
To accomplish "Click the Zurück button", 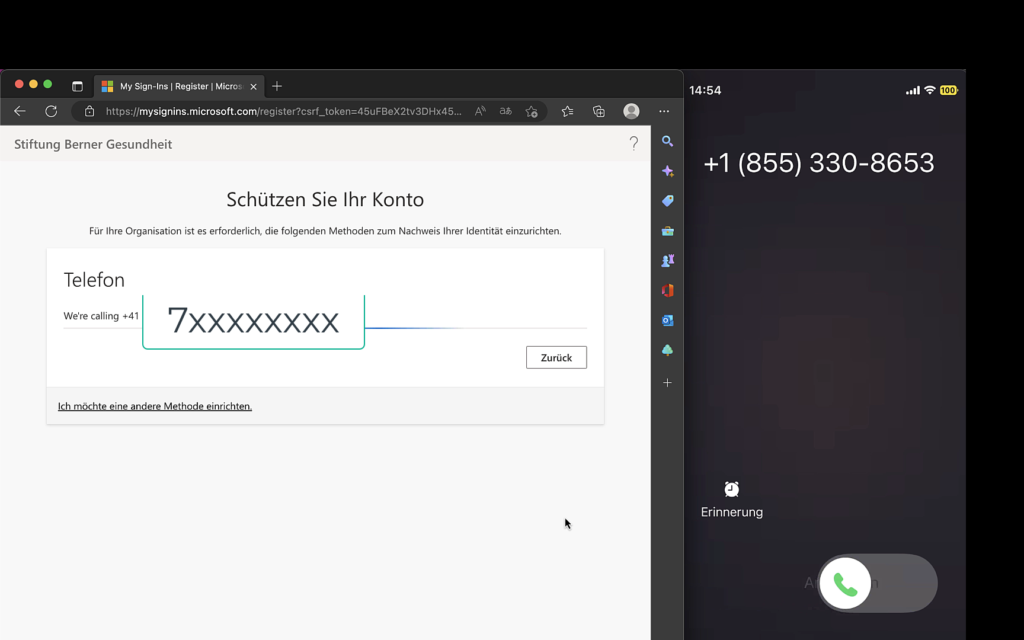I will click(556, 357).
